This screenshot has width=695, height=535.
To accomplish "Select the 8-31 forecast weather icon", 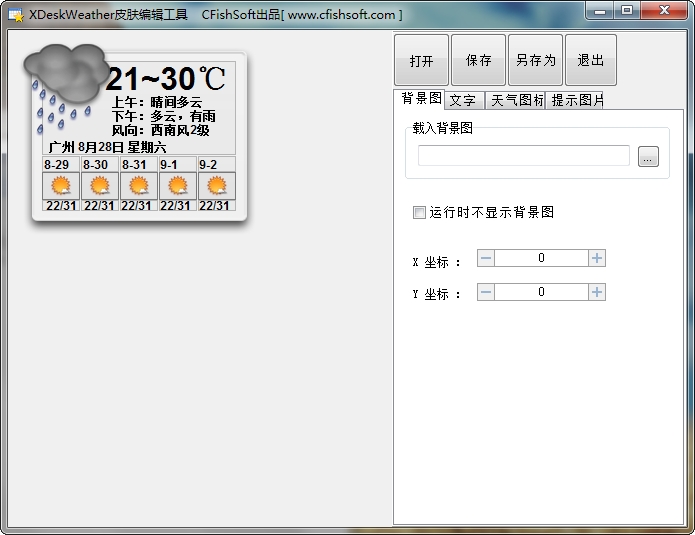I will pos(139,186).
